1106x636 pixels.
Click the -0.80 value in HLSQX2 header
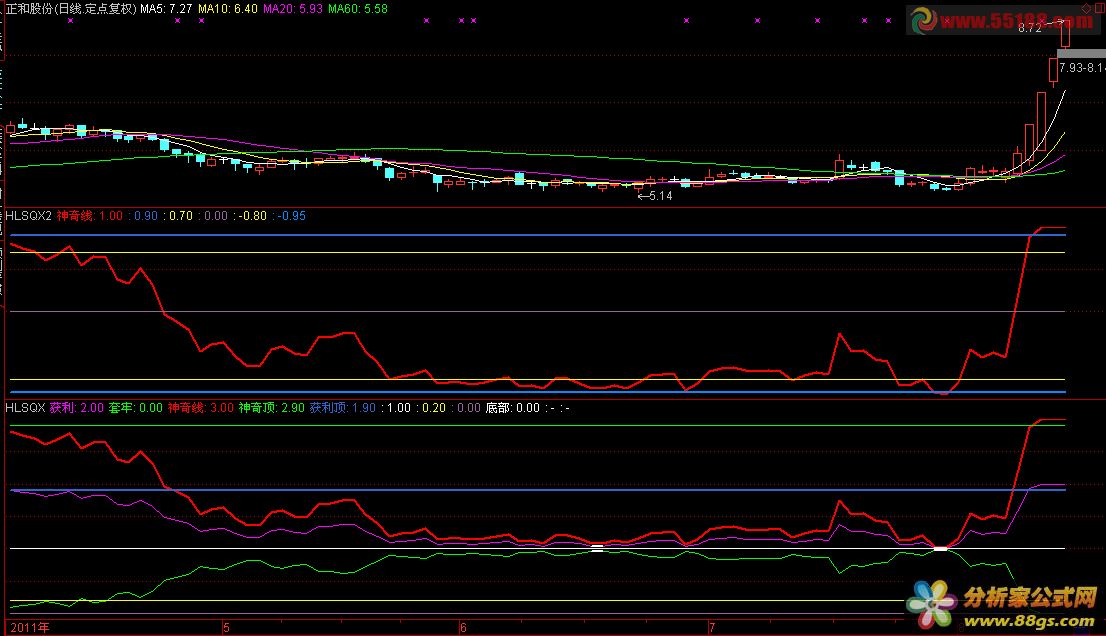pos(253,216)
